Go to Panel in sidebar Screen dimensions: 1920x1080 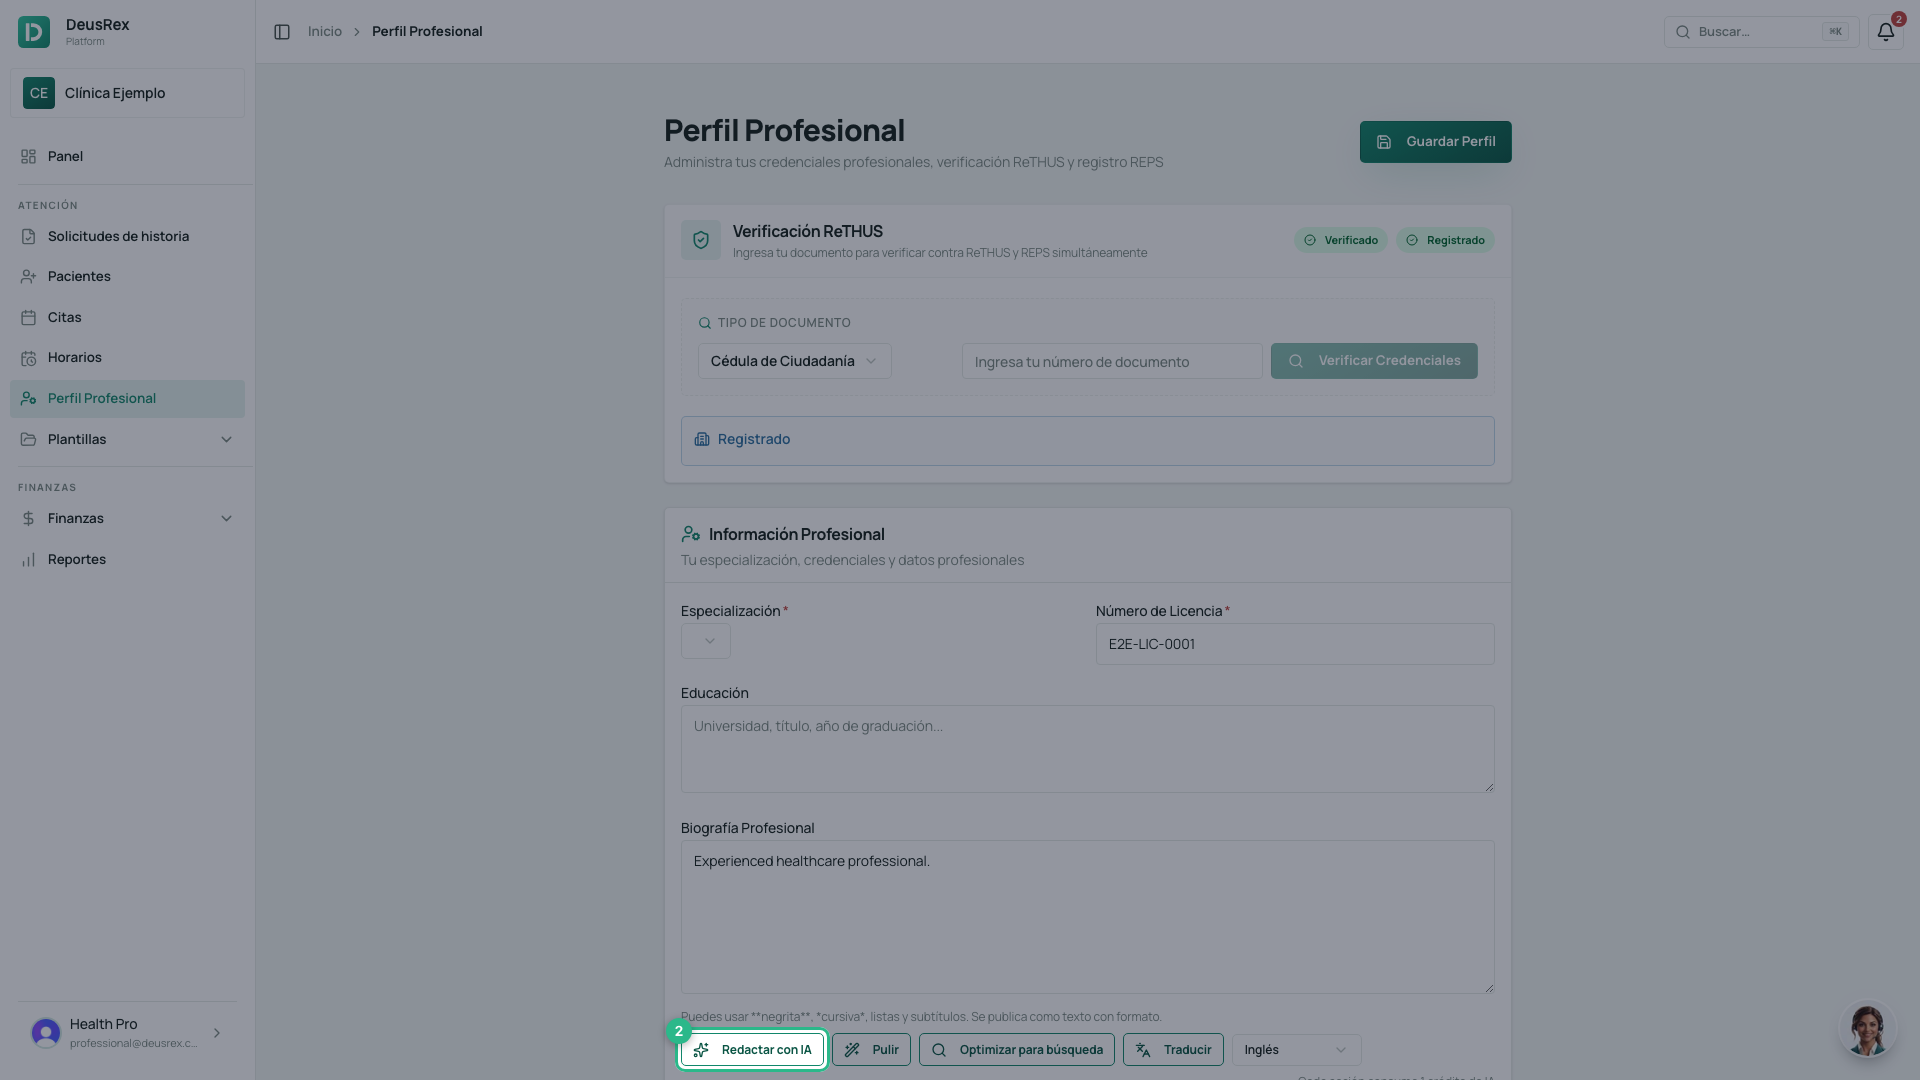127,157
